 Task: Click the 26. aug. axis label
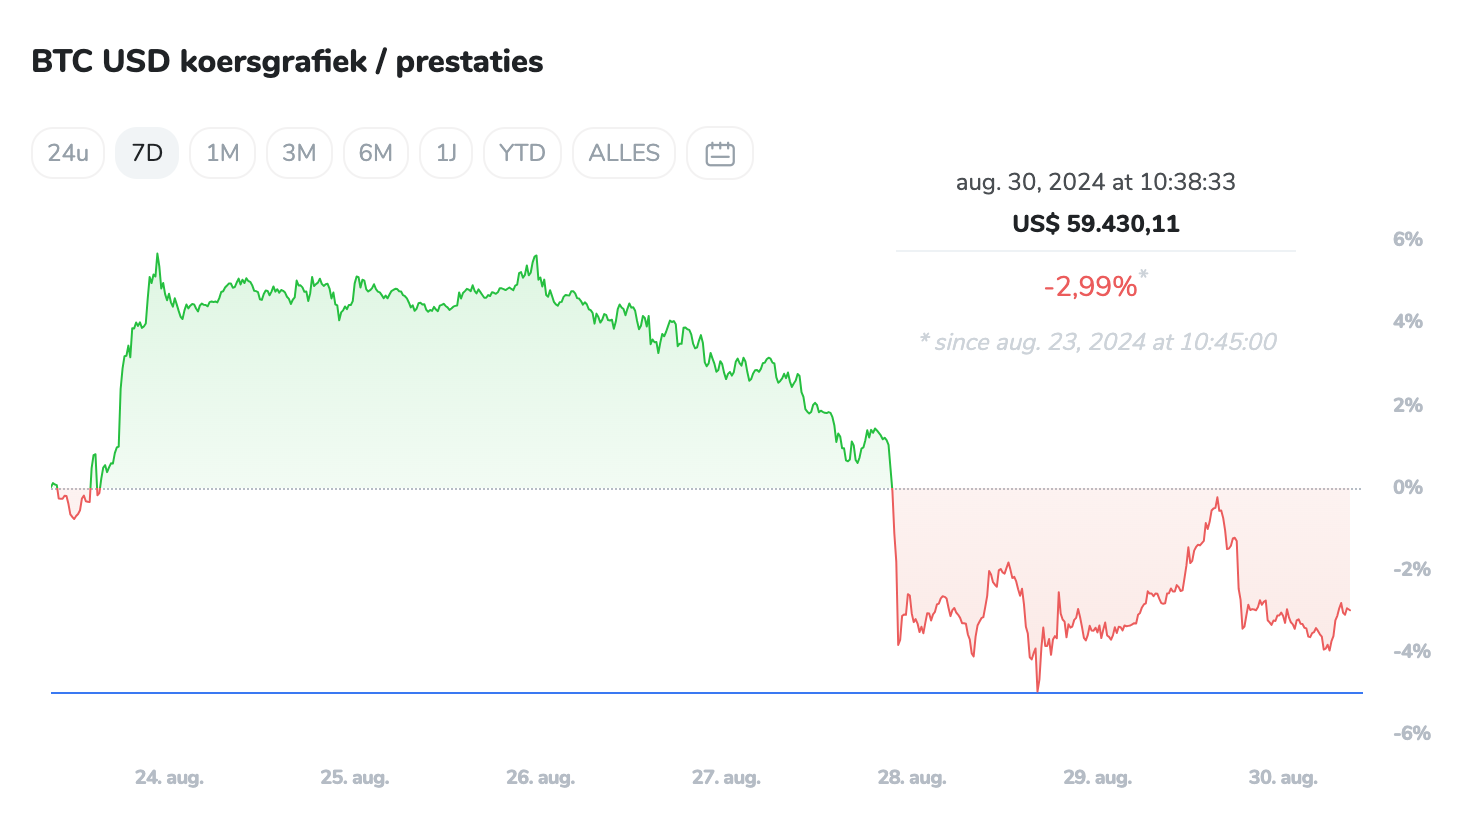[x=540, y=777]
